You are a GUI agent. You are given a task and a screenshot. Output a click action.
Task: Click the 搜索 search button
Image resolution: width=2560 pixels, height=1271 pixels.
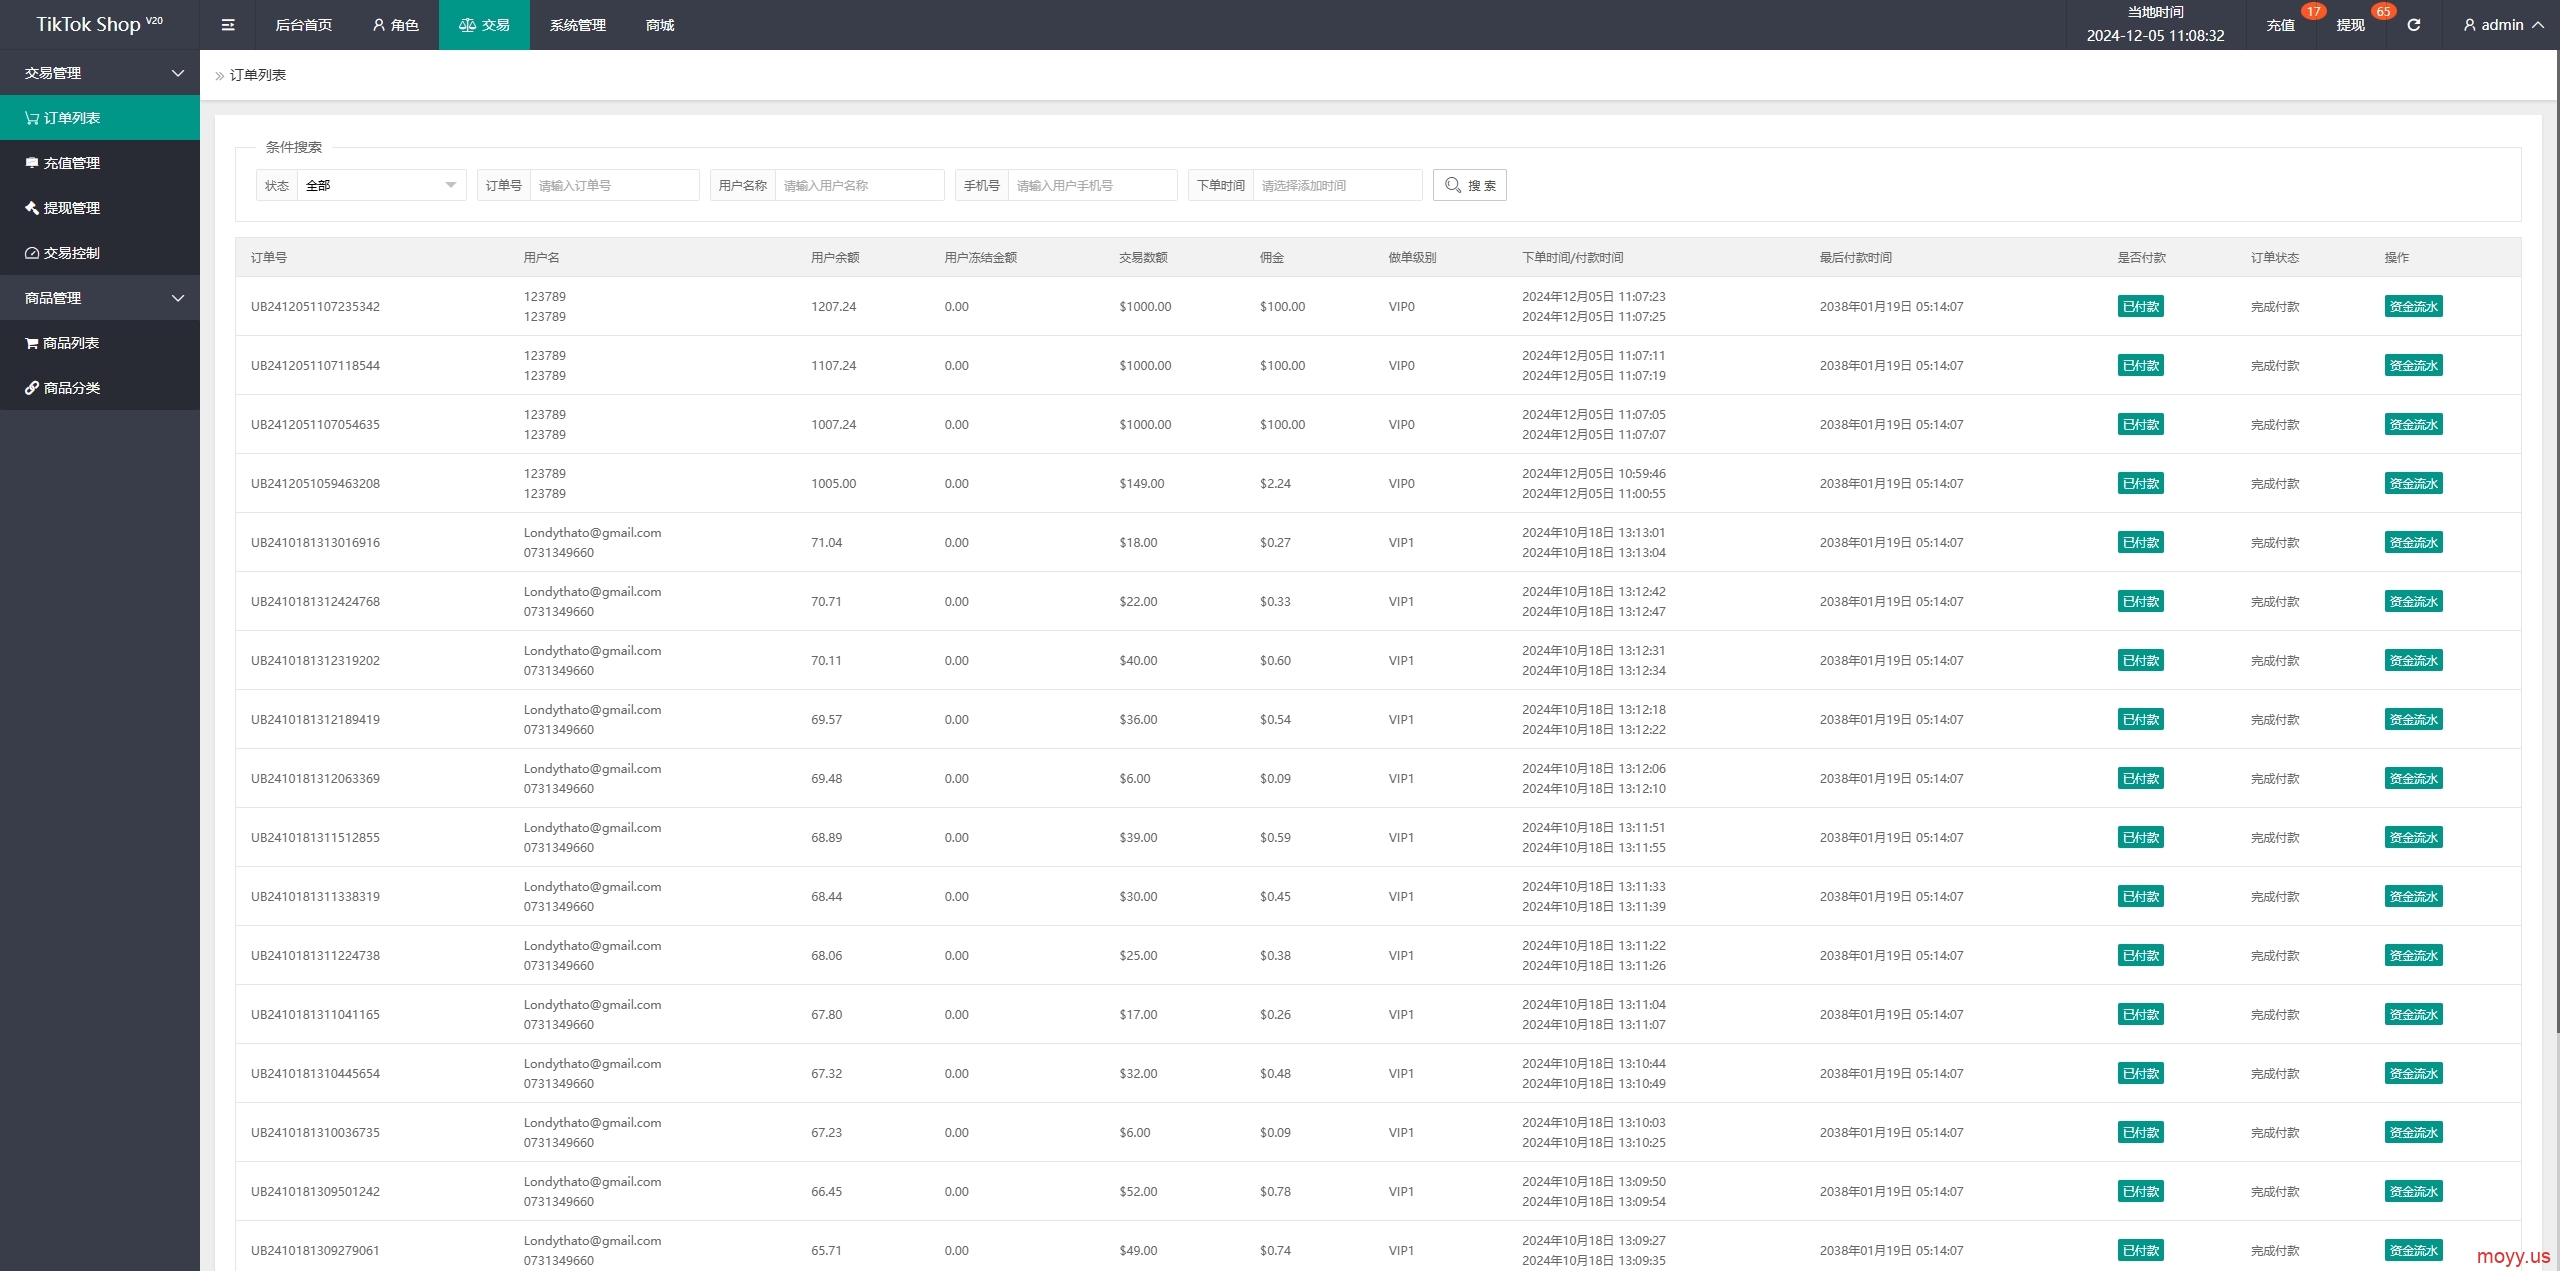1469,185
